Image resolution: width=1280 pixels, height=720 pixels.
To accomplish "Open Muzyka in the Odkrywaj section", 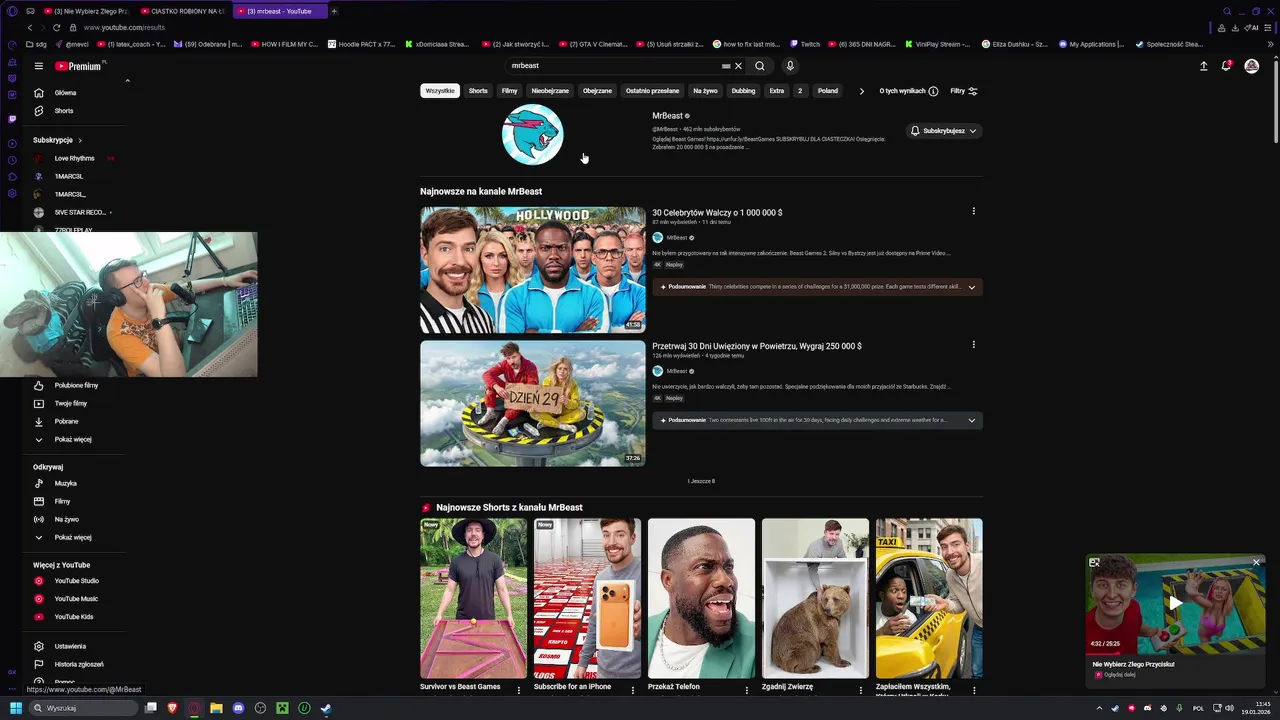I will point(65,483).
